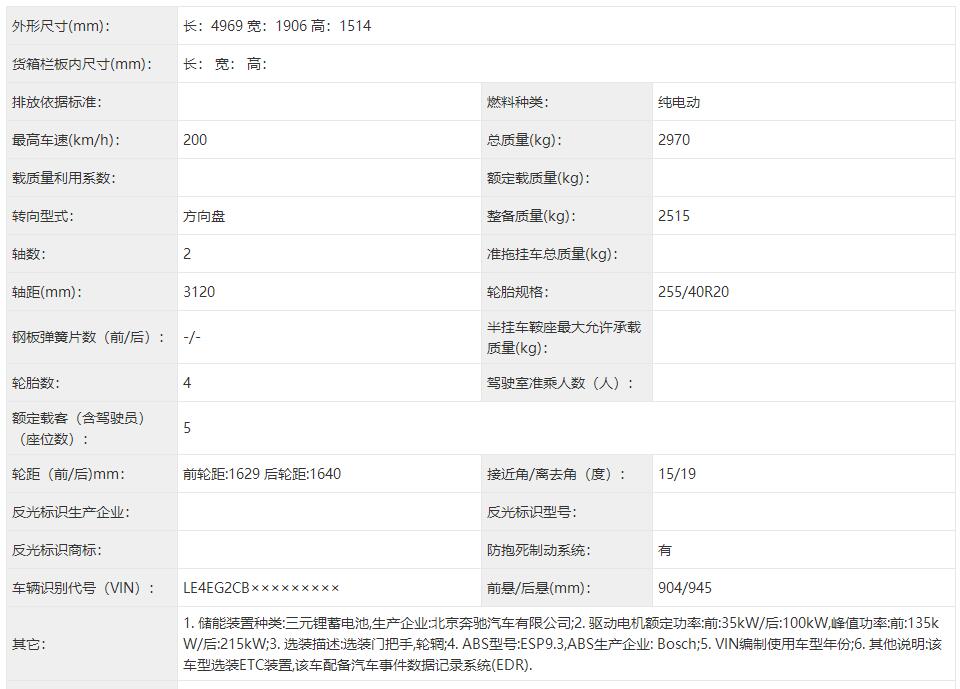Select the 外形尺寸(mm) label
The height and width of the screenshot is (689, 960).
coord(61,26)
